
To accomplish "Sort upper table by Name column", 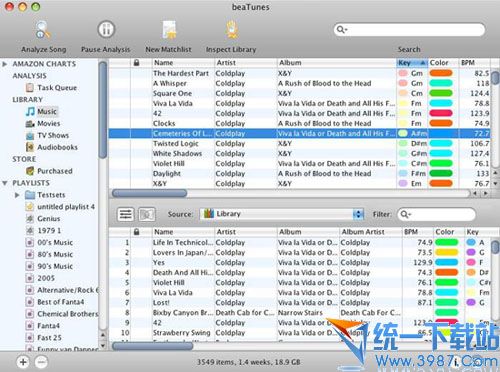I will 183,63.
